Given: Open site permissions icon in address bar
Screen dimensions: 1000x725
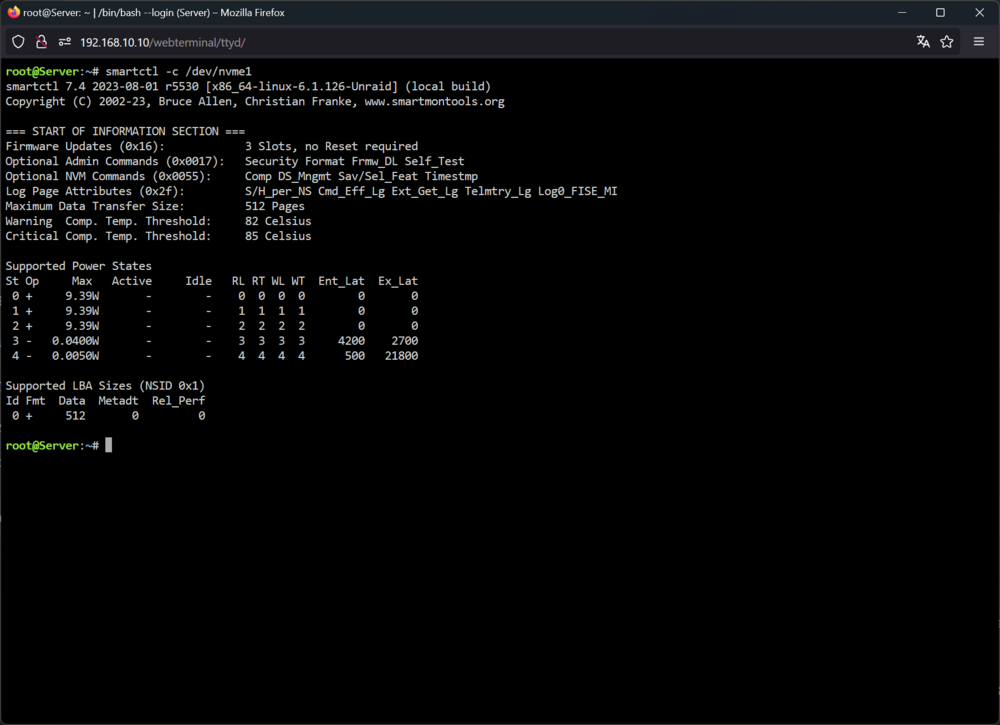Looking at the screenshot, I should click(64, 42).
